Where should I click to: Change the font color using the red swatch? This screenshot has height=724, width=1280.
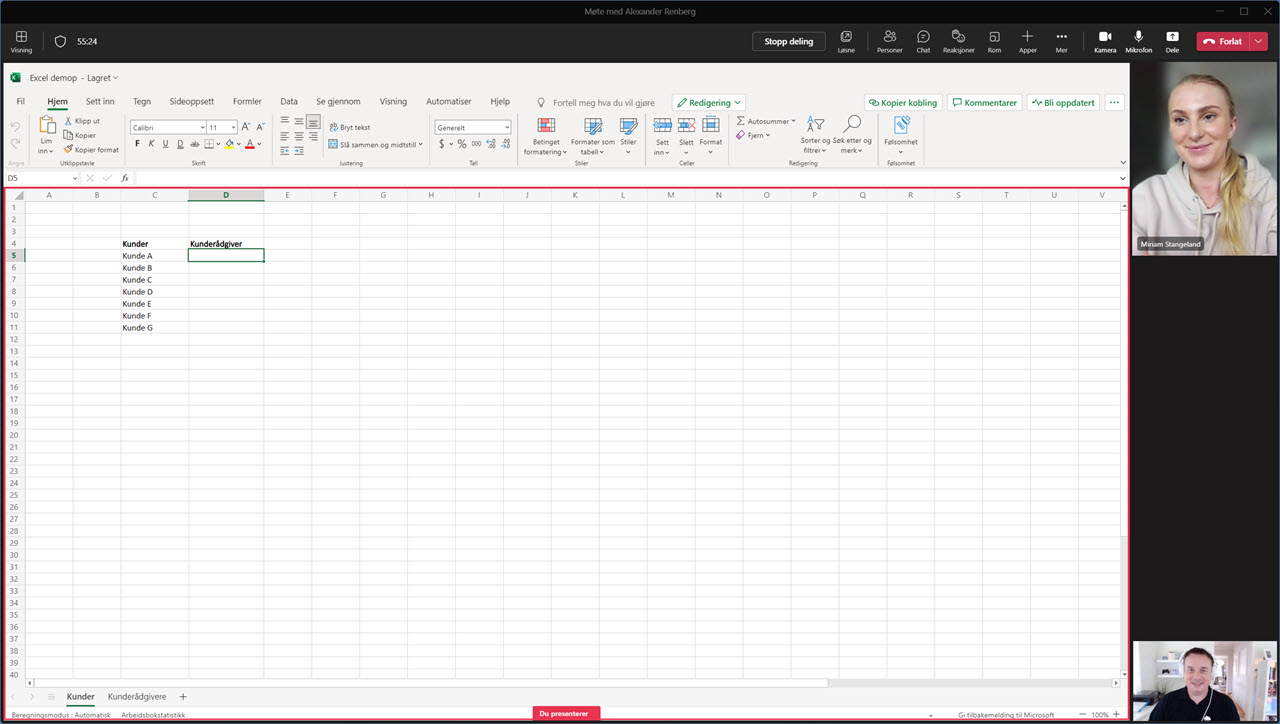point(250,143)
